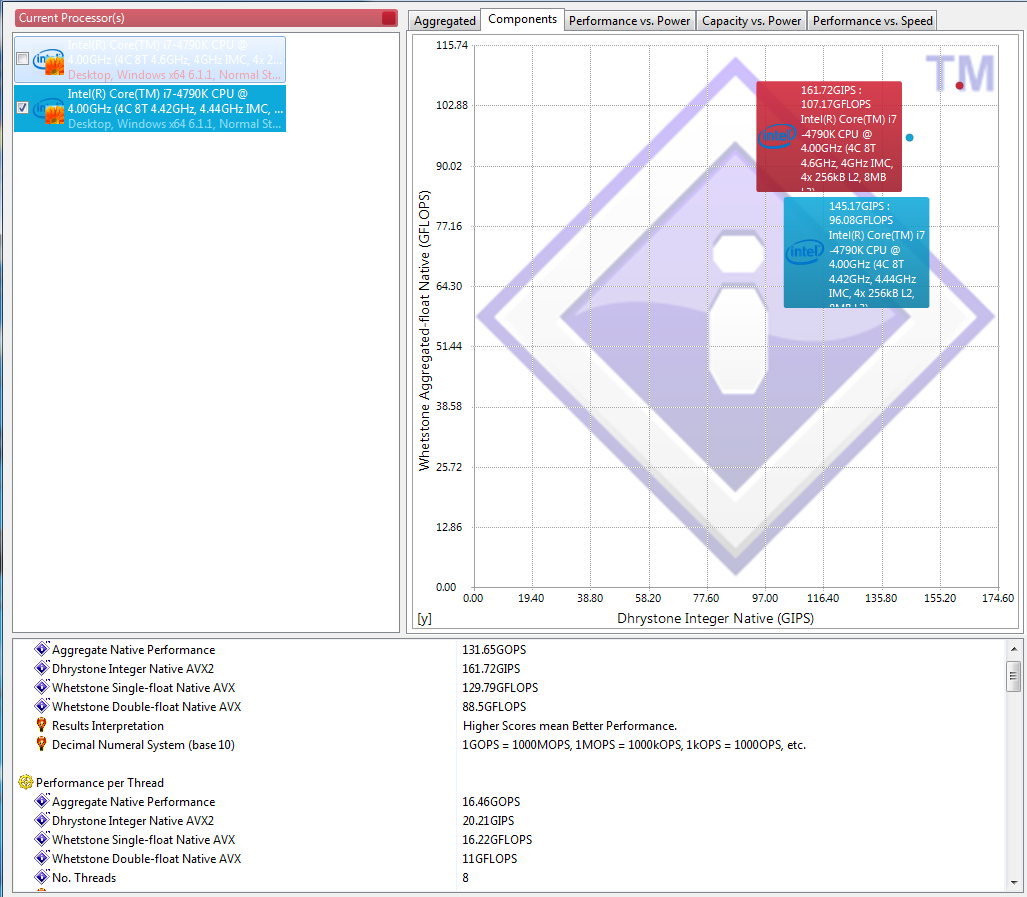Open the Performance vs. Power tab
The height and width of the screenshot is (897, 1027).
click(629, 21)
